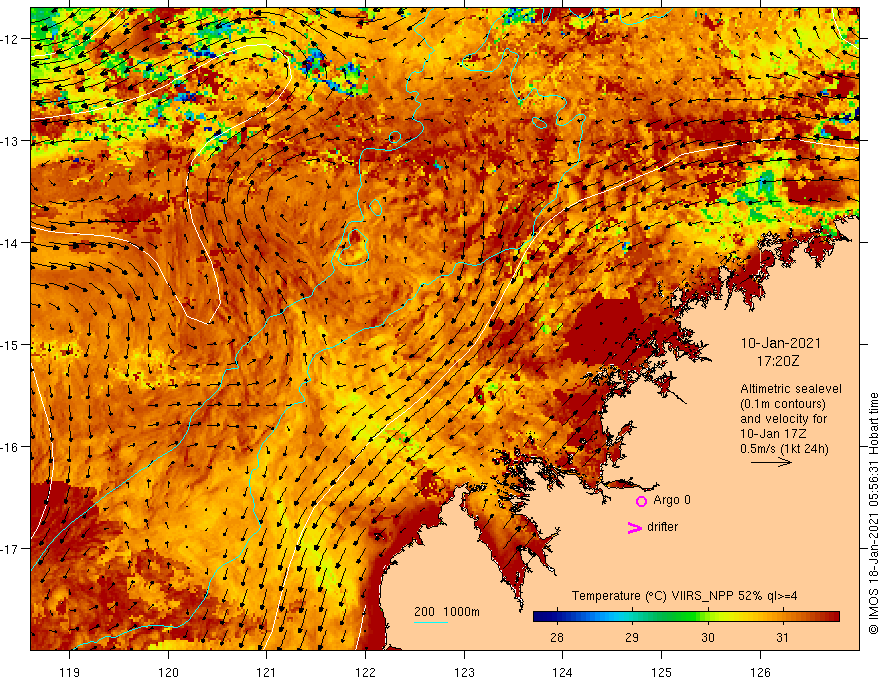This screenshot has height=680, width=880.
Task: Click longitude axis label 124
Action: click(562, 672)
